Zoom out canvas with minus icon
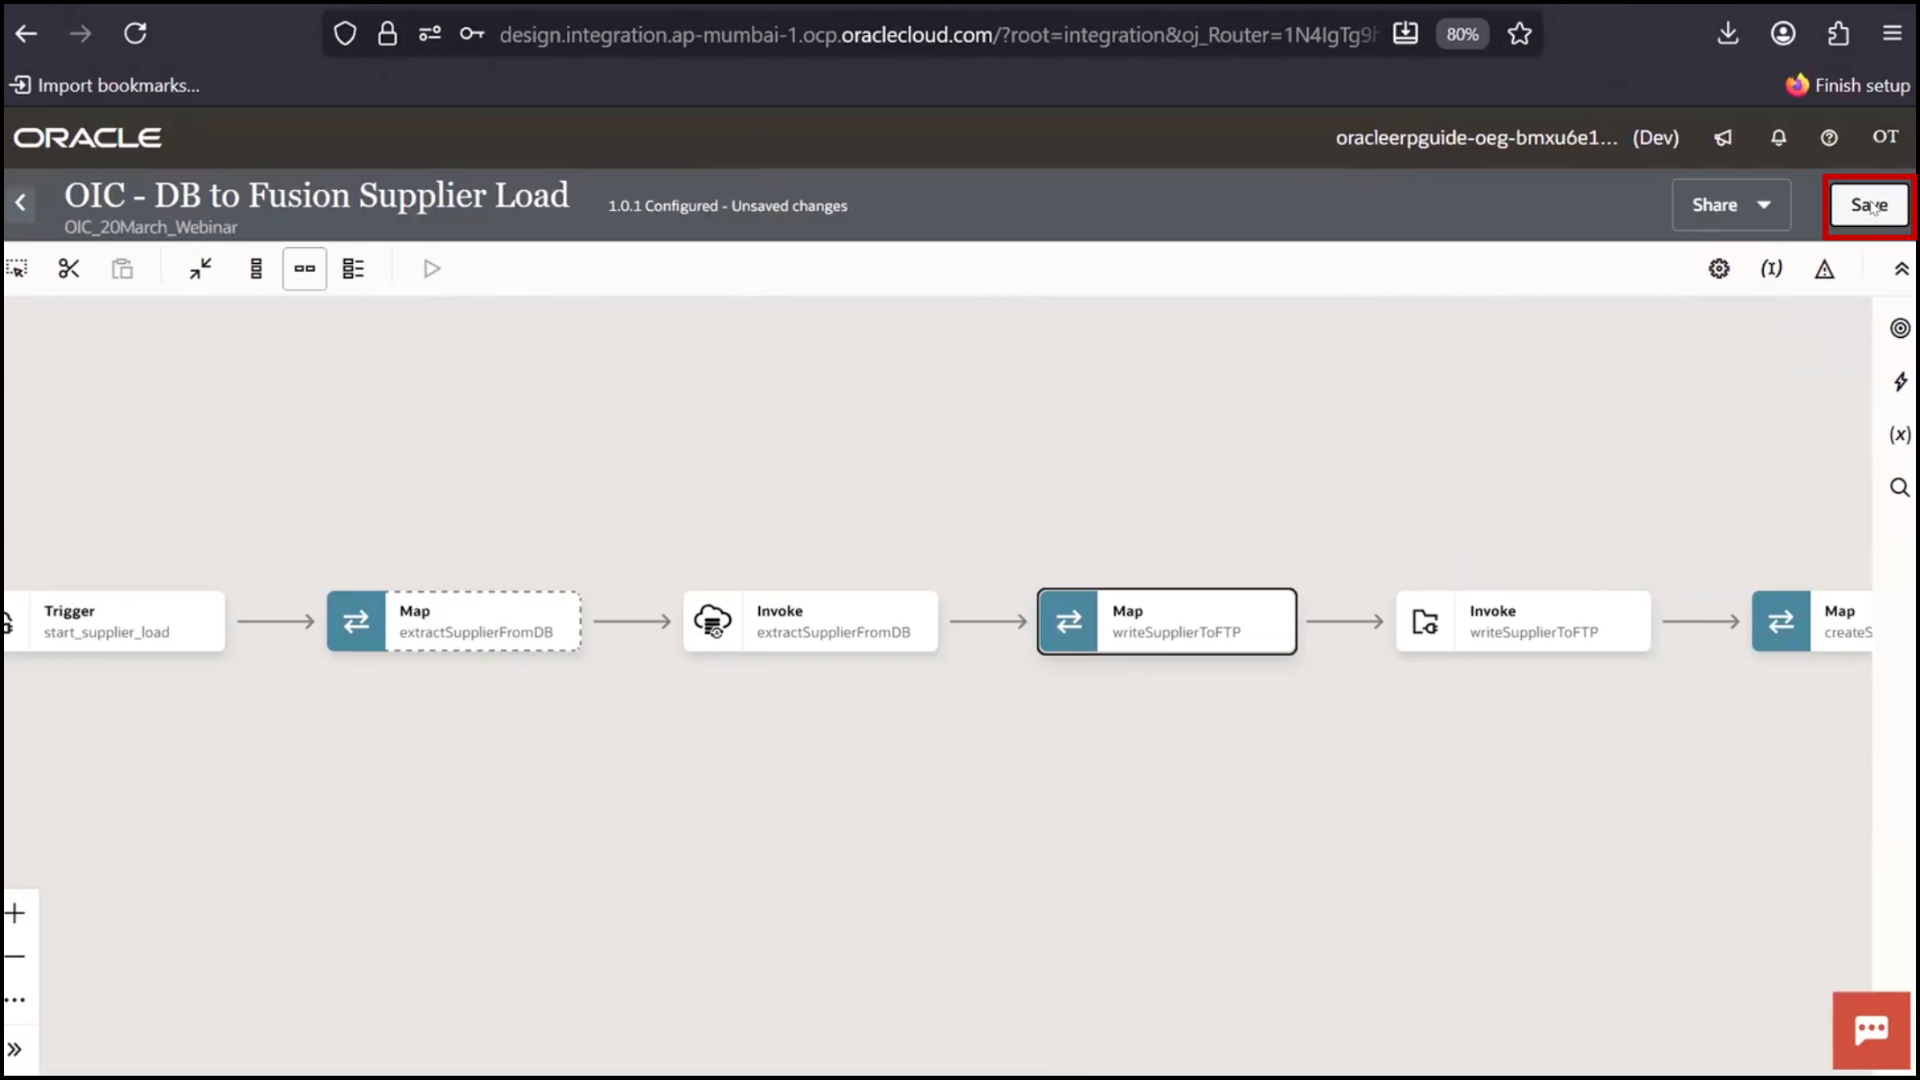This screenshot has width=1920, height=1080. 15,957
